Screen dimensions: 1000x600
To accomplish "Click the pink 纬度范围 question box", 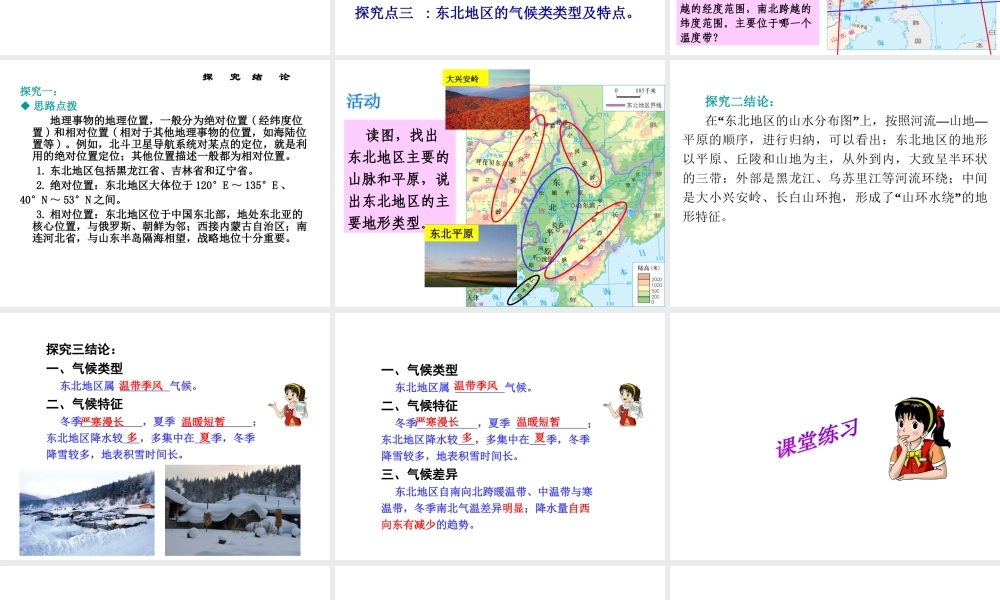I will 747,23.
